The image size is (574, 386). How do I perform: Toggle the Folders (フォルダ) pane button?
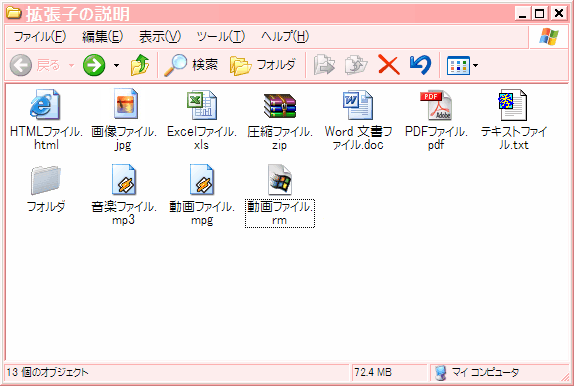tap(262, 65)
